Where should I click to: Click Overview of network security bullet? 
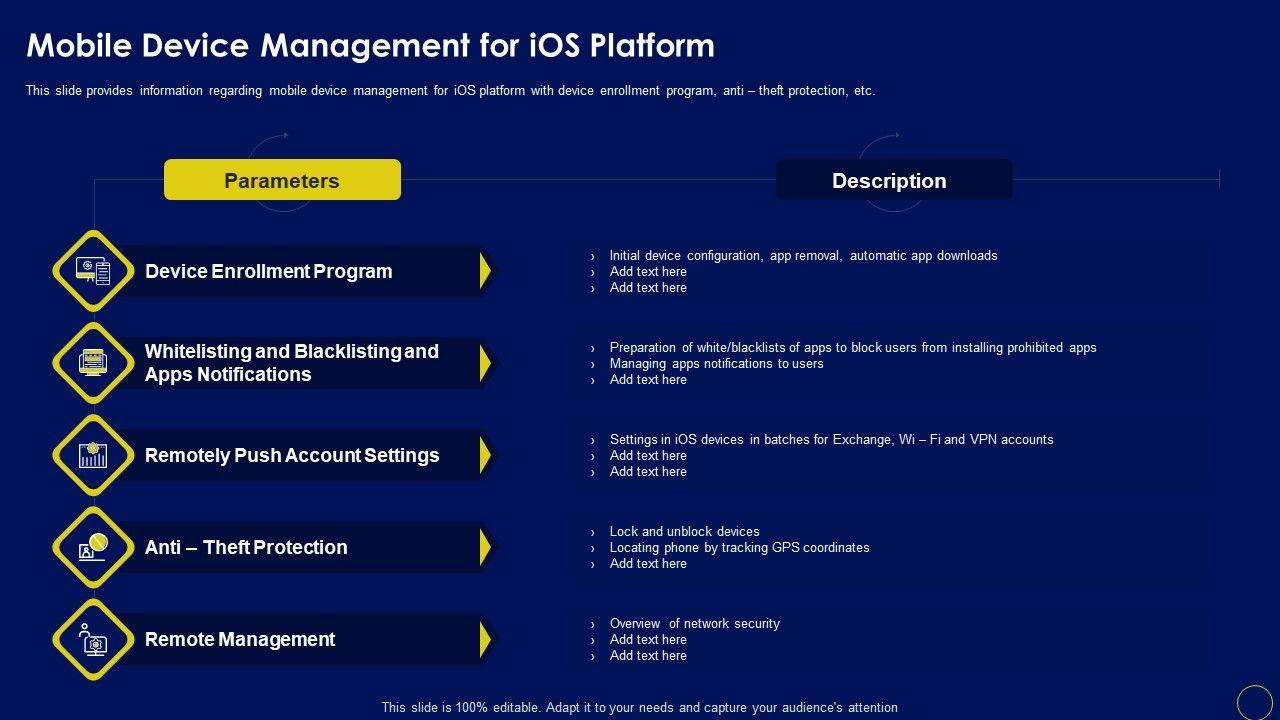694,623
